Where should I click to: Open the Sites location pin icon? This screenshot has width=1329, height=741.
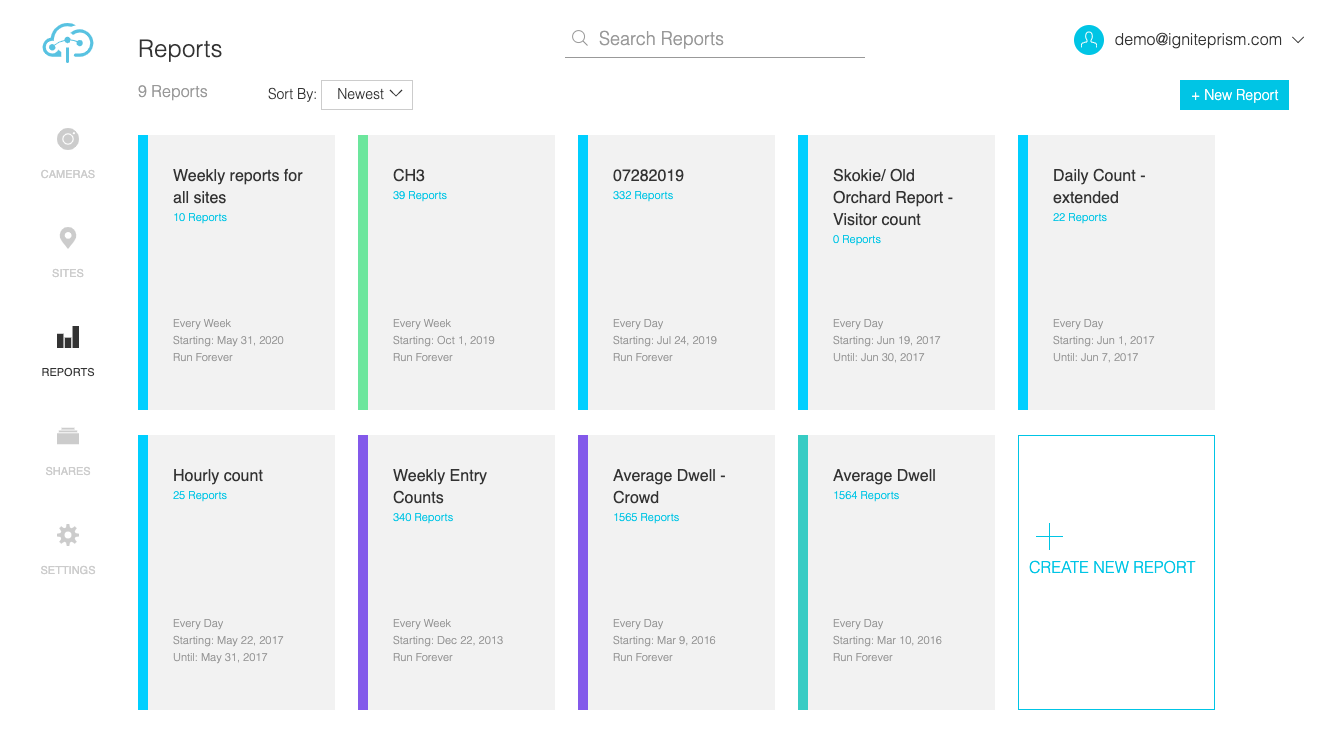[68, 238]
